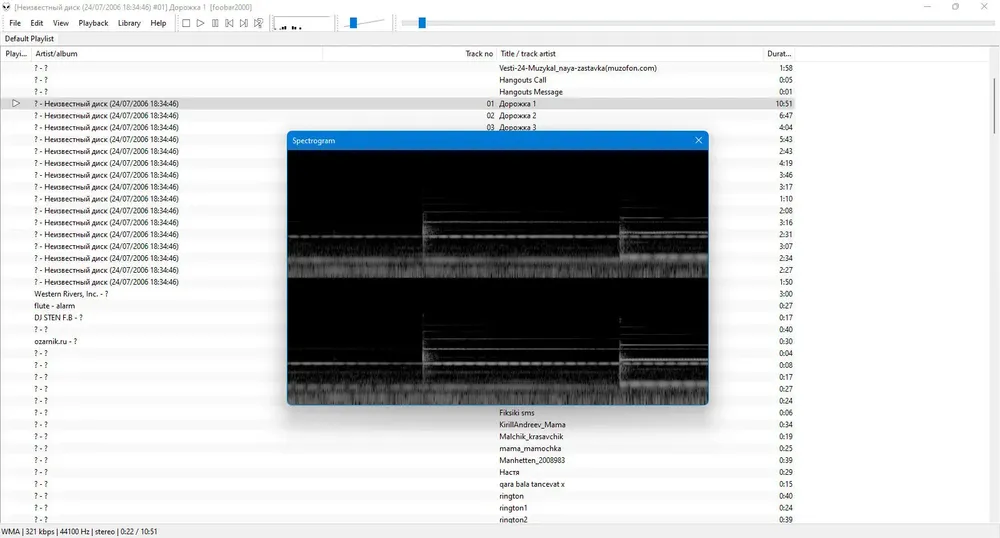The height and width of the screenshot is (538, 1000).
Task: Skip to the previous track
Action: pos(229,23)
